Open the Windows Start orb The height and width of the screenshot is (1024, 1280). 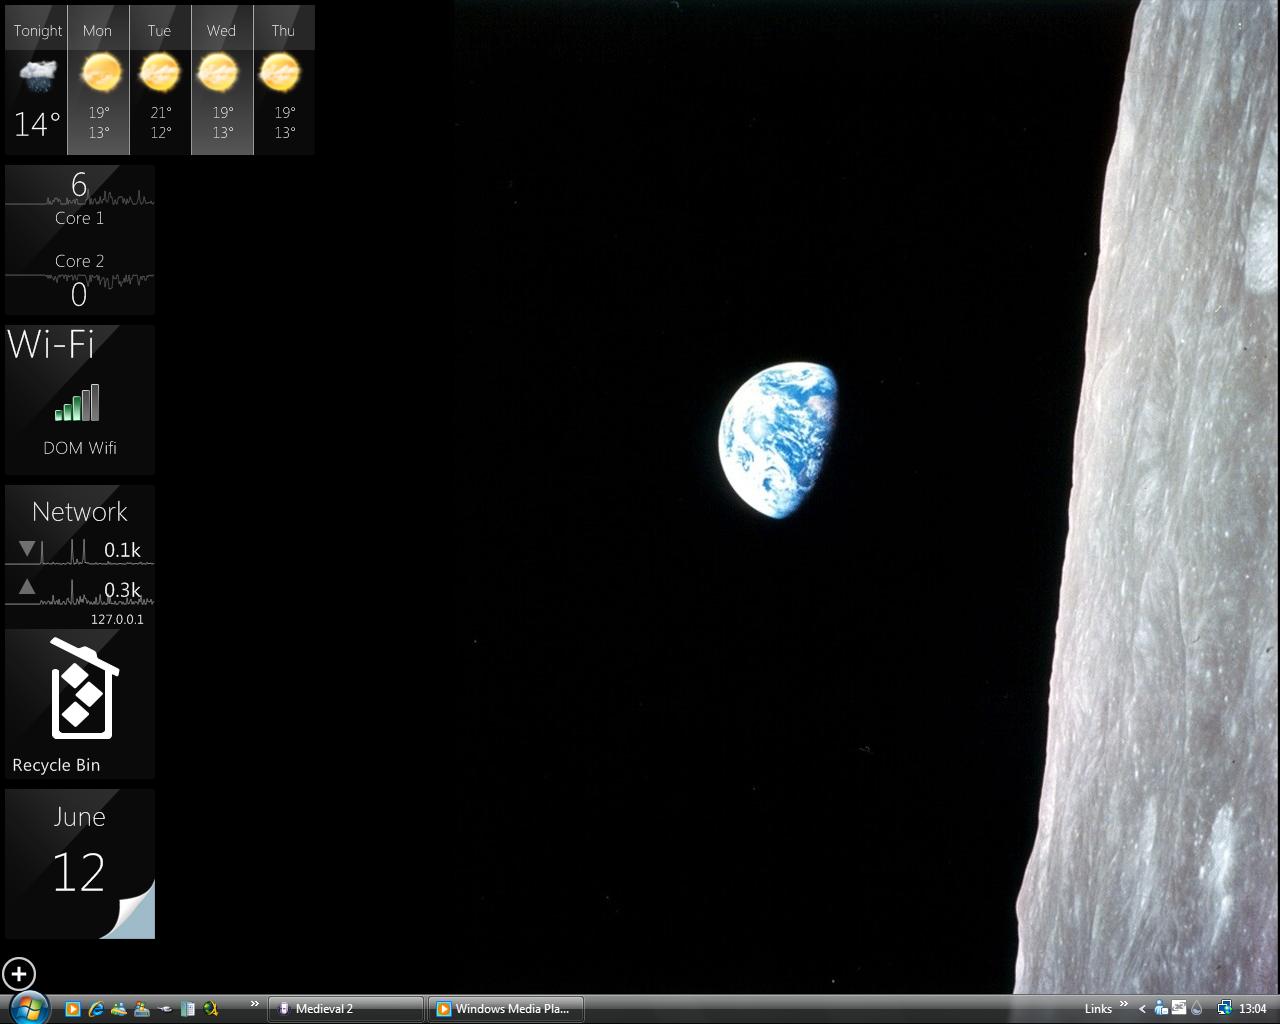28,1007
